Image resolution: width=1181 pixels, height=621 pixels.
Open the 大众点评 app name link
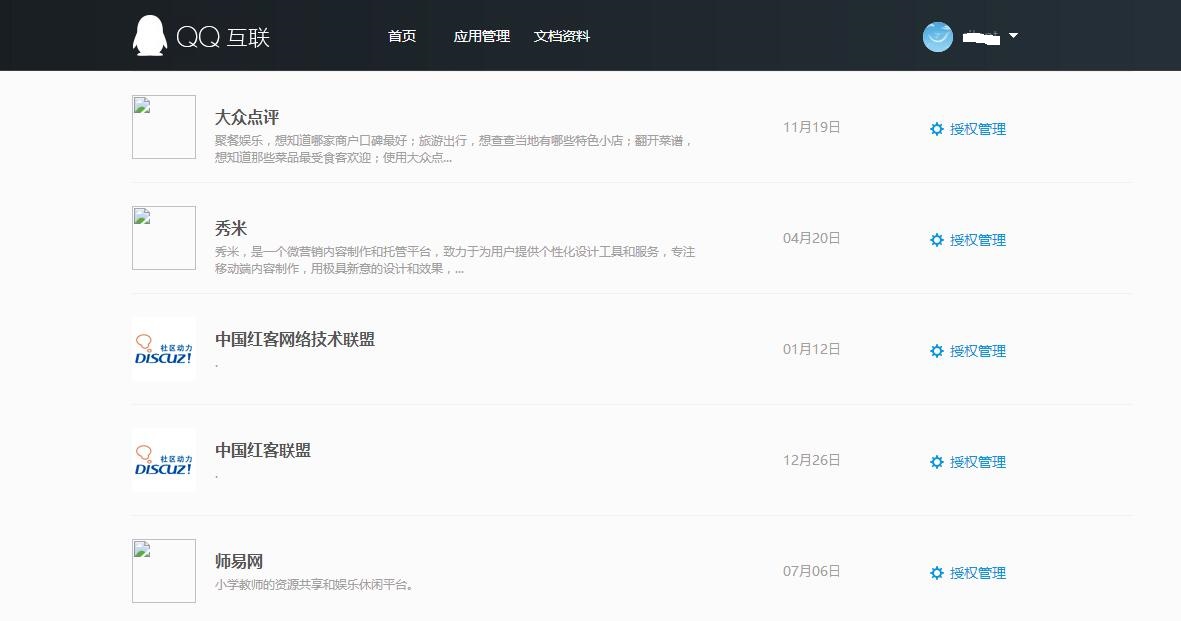pos(246,116)
